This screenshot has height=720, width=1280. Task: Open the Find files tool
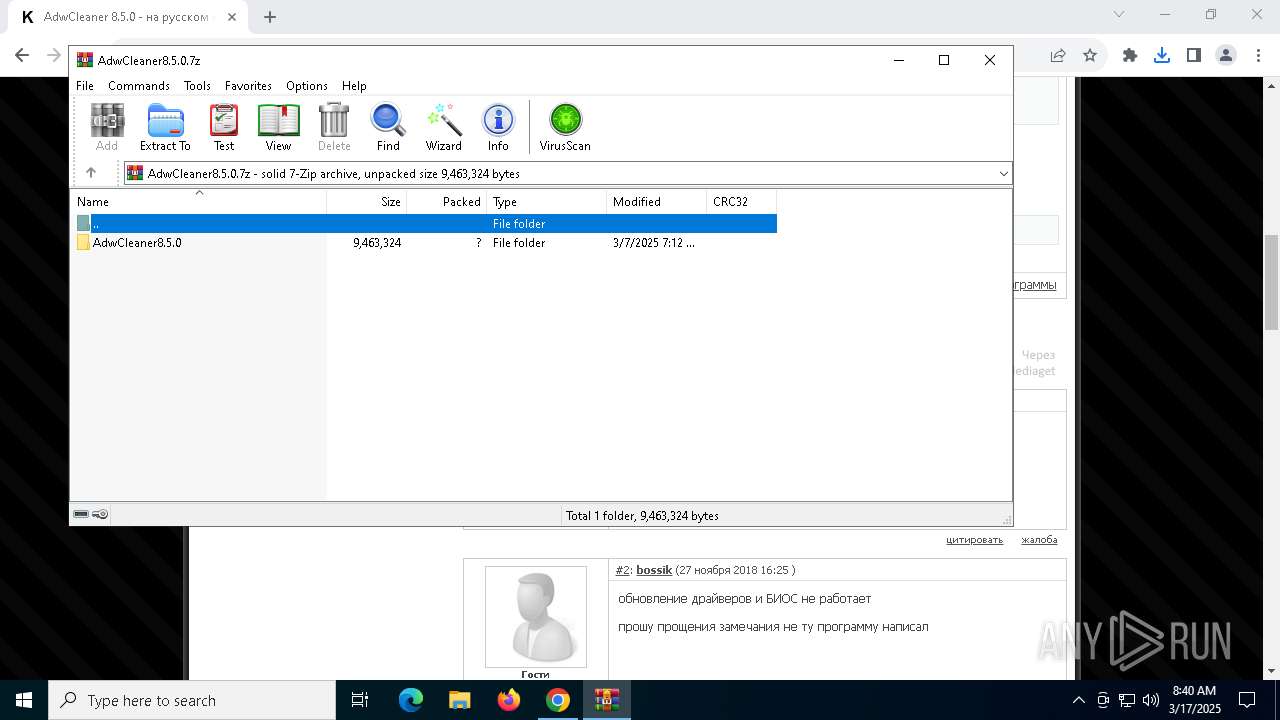coord(388,127)
